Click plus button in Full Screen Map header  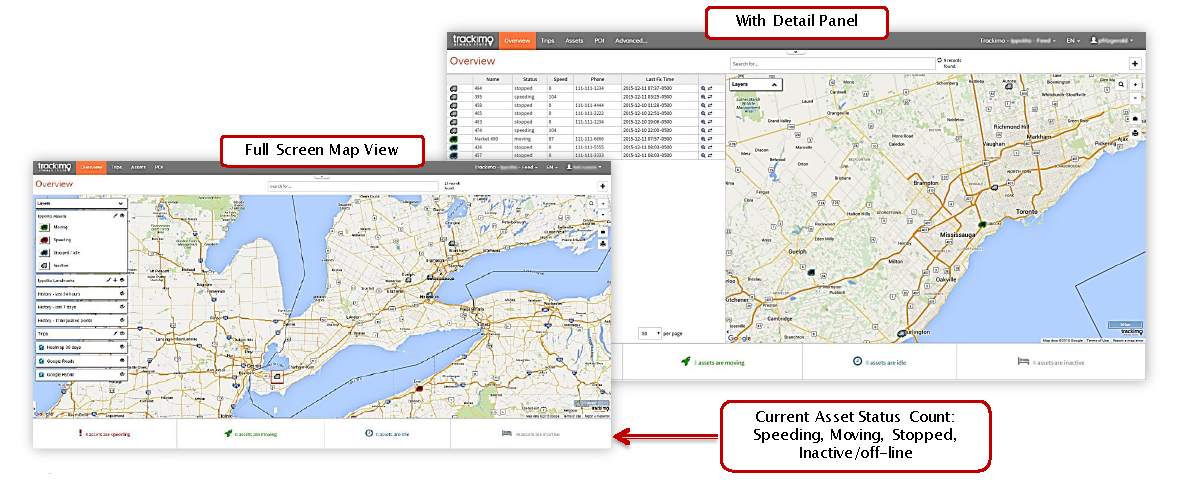coord(602,186)
